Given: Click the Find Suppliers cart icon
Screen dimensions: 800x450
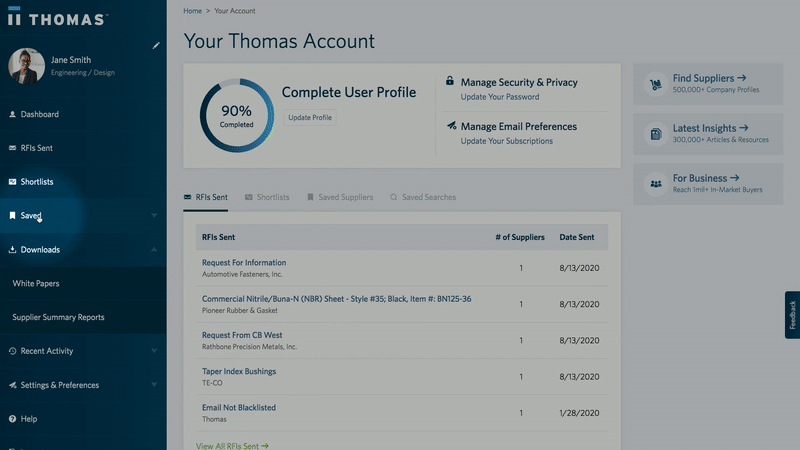Looking at the screenshot, I should click(656, 83).
